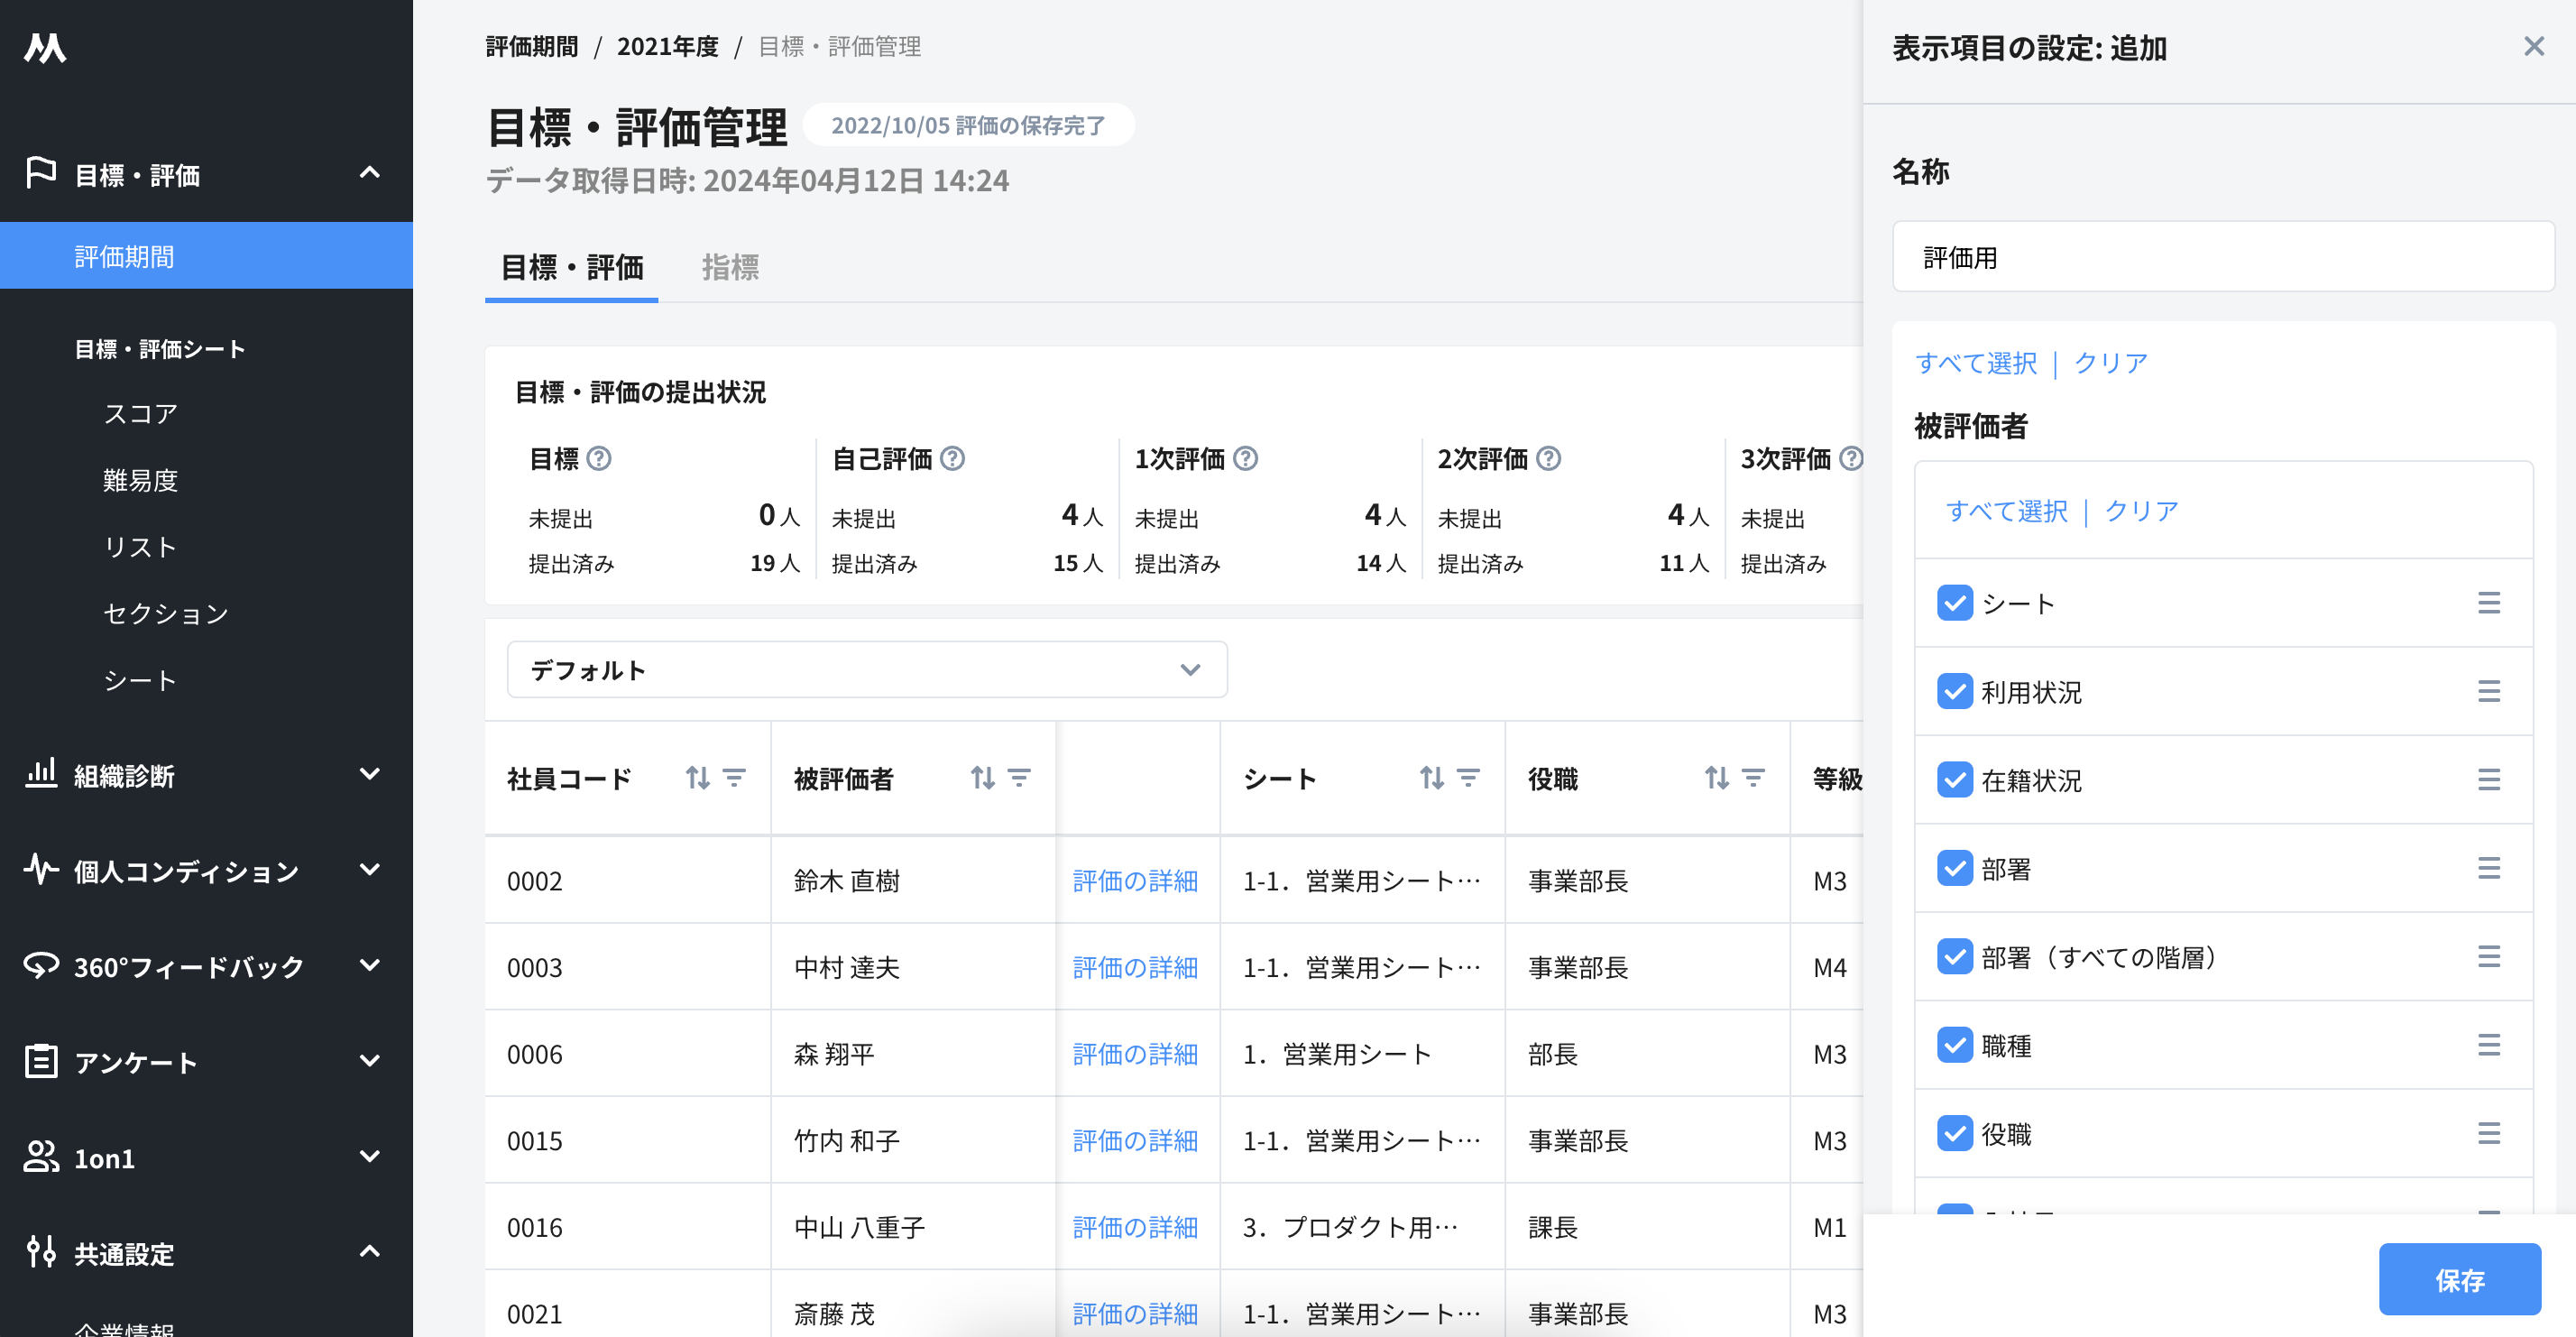2576x1337 pixels.
Task: Click the company logo in sidebar
Action: tap(45, 48)
